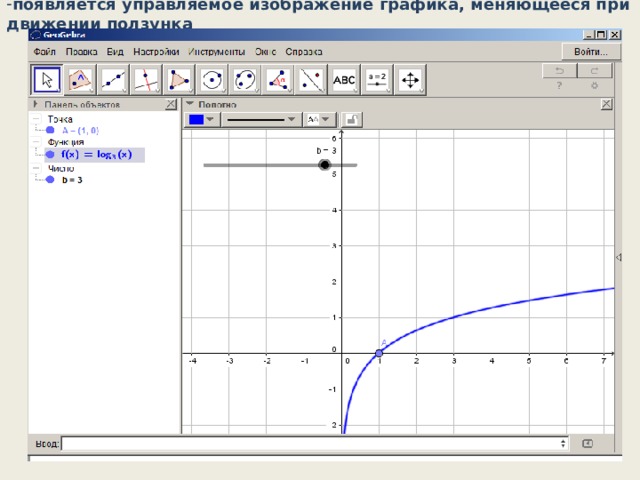Select the Move arrow tool
Screen dimensions: 640x480
pos(47,80)
